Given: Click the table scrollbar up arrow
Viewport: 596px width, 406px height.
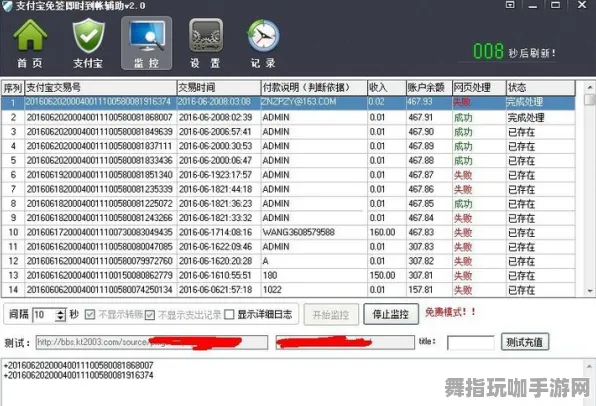Looking at the screenshot, I should coord(590,87).
